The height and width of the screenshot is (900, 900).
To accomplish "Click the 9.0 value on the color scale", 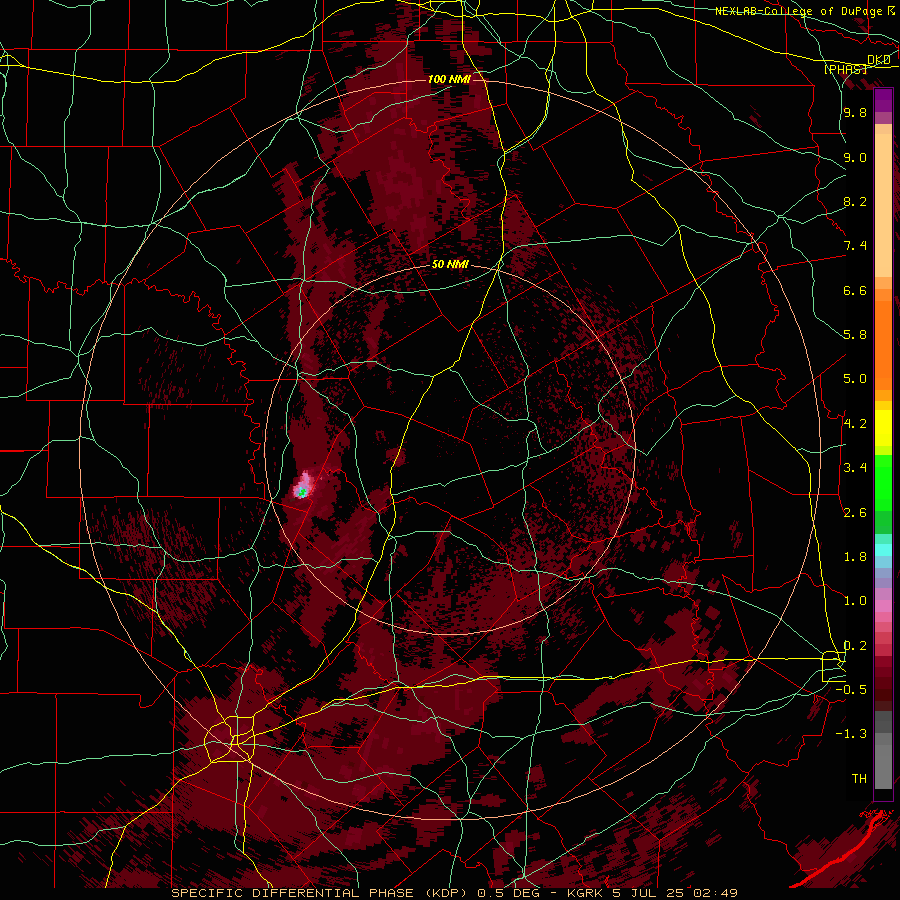I will click(855, 157).
